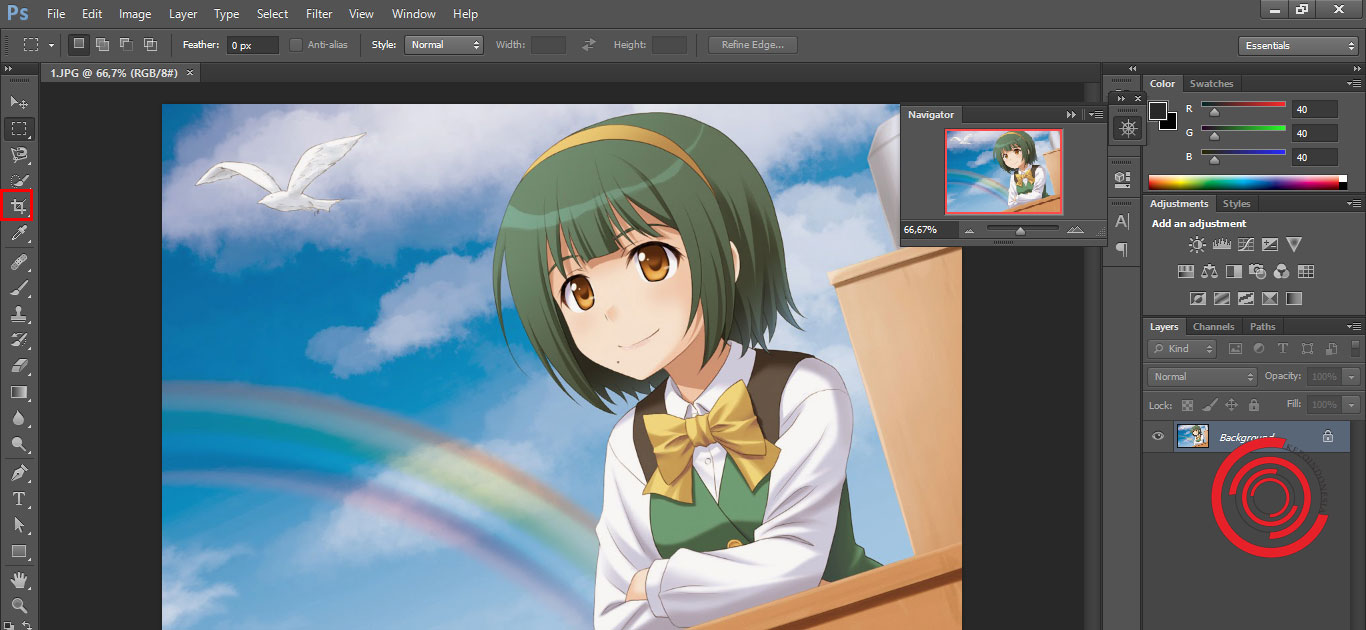
Task: Open the Essentials workspace dropdown
Action: (x=1297, y=46)
